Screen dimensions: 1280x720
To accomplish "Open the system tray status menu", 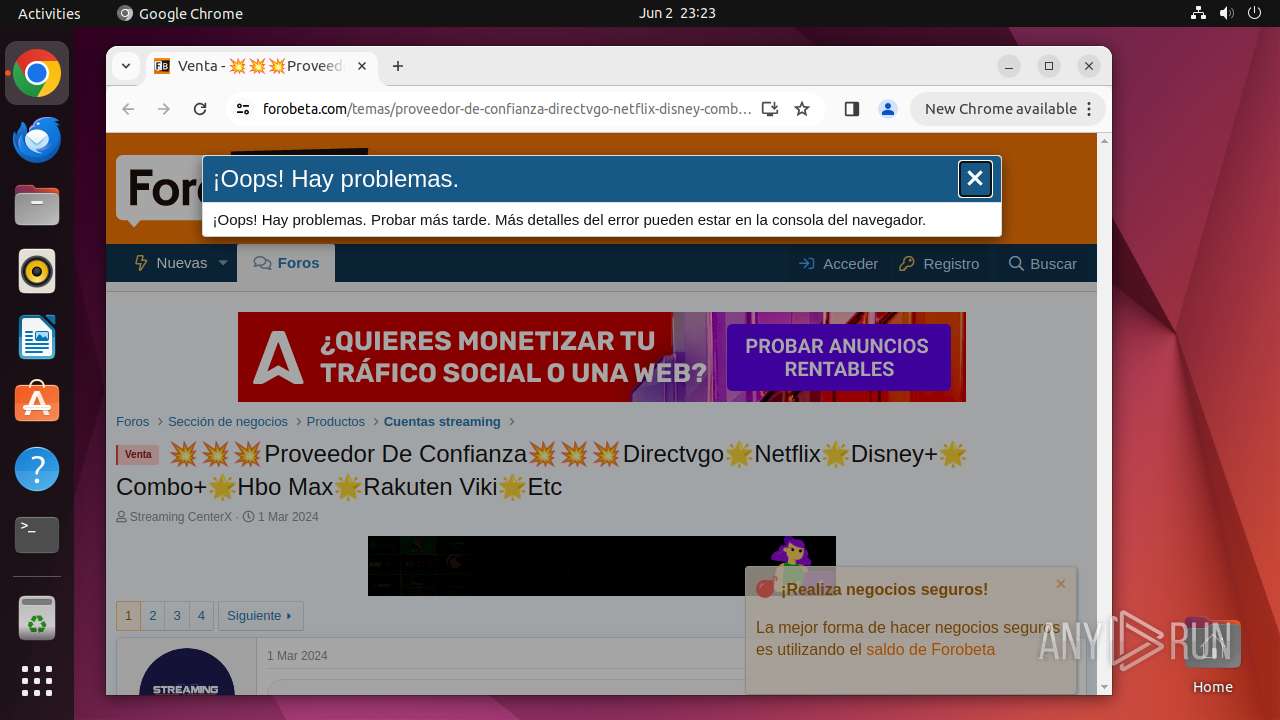I will [x=1226, y=13].
